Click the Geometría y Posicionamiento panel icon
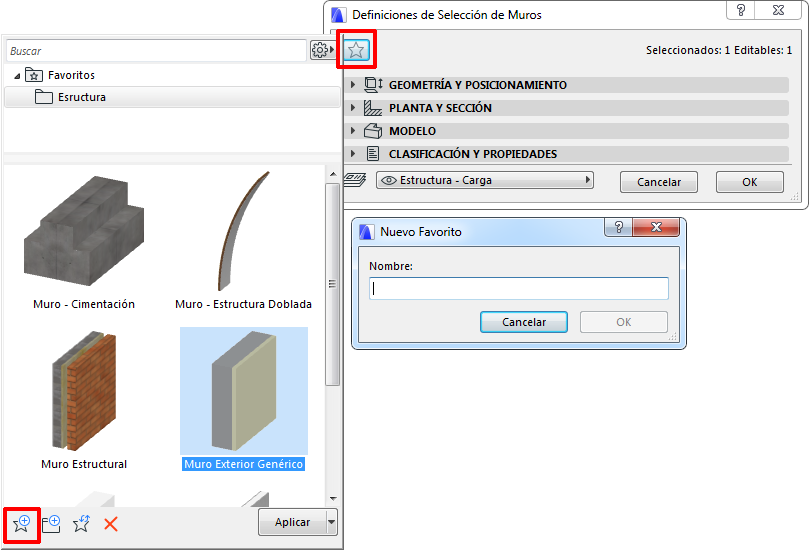The image size is (809, 556). tap(373, 85)
